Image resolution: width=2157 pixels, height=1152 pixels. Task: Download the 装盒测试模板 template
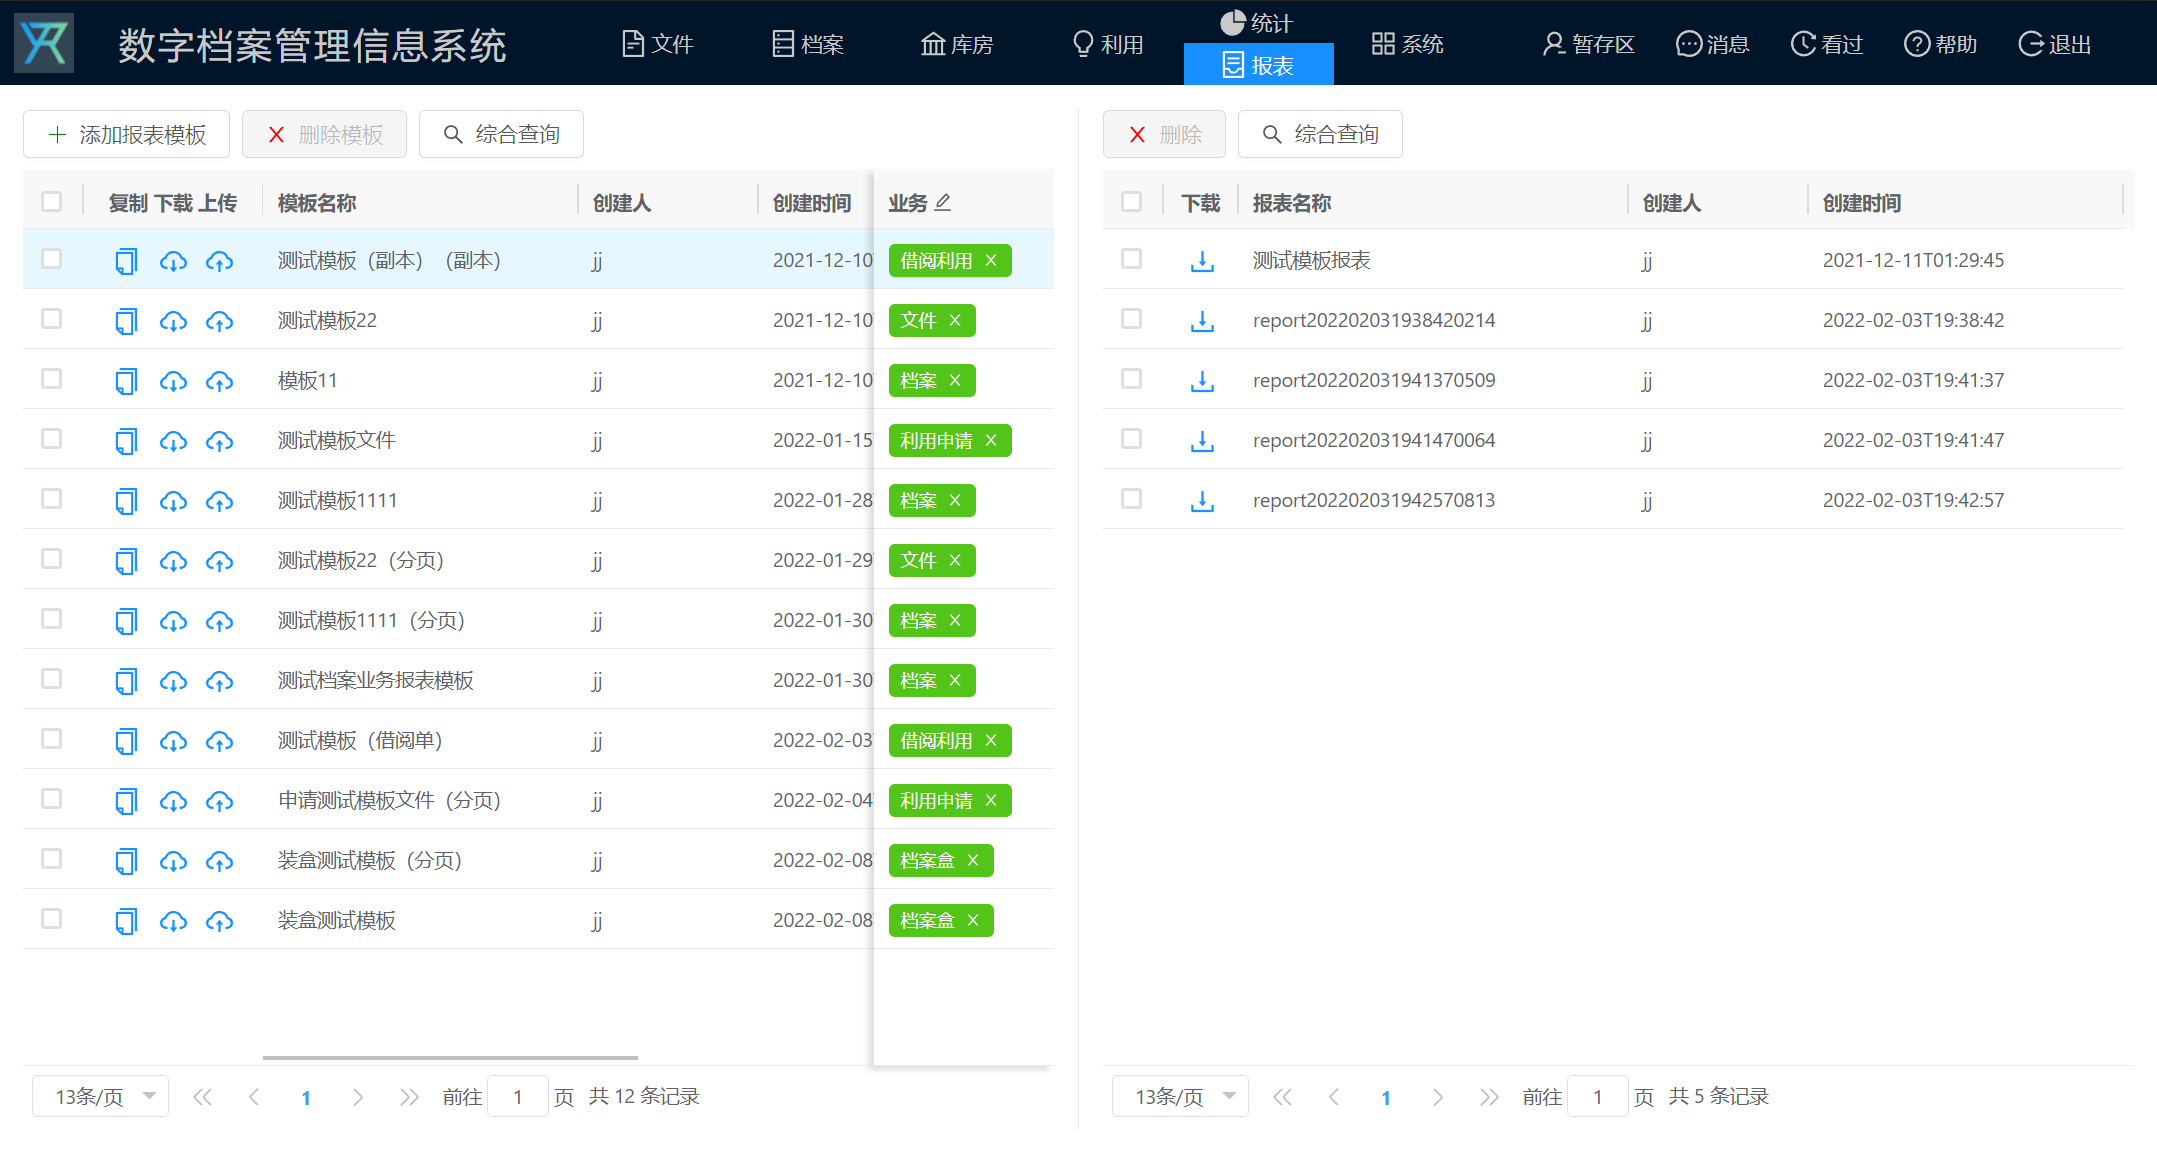173,921
